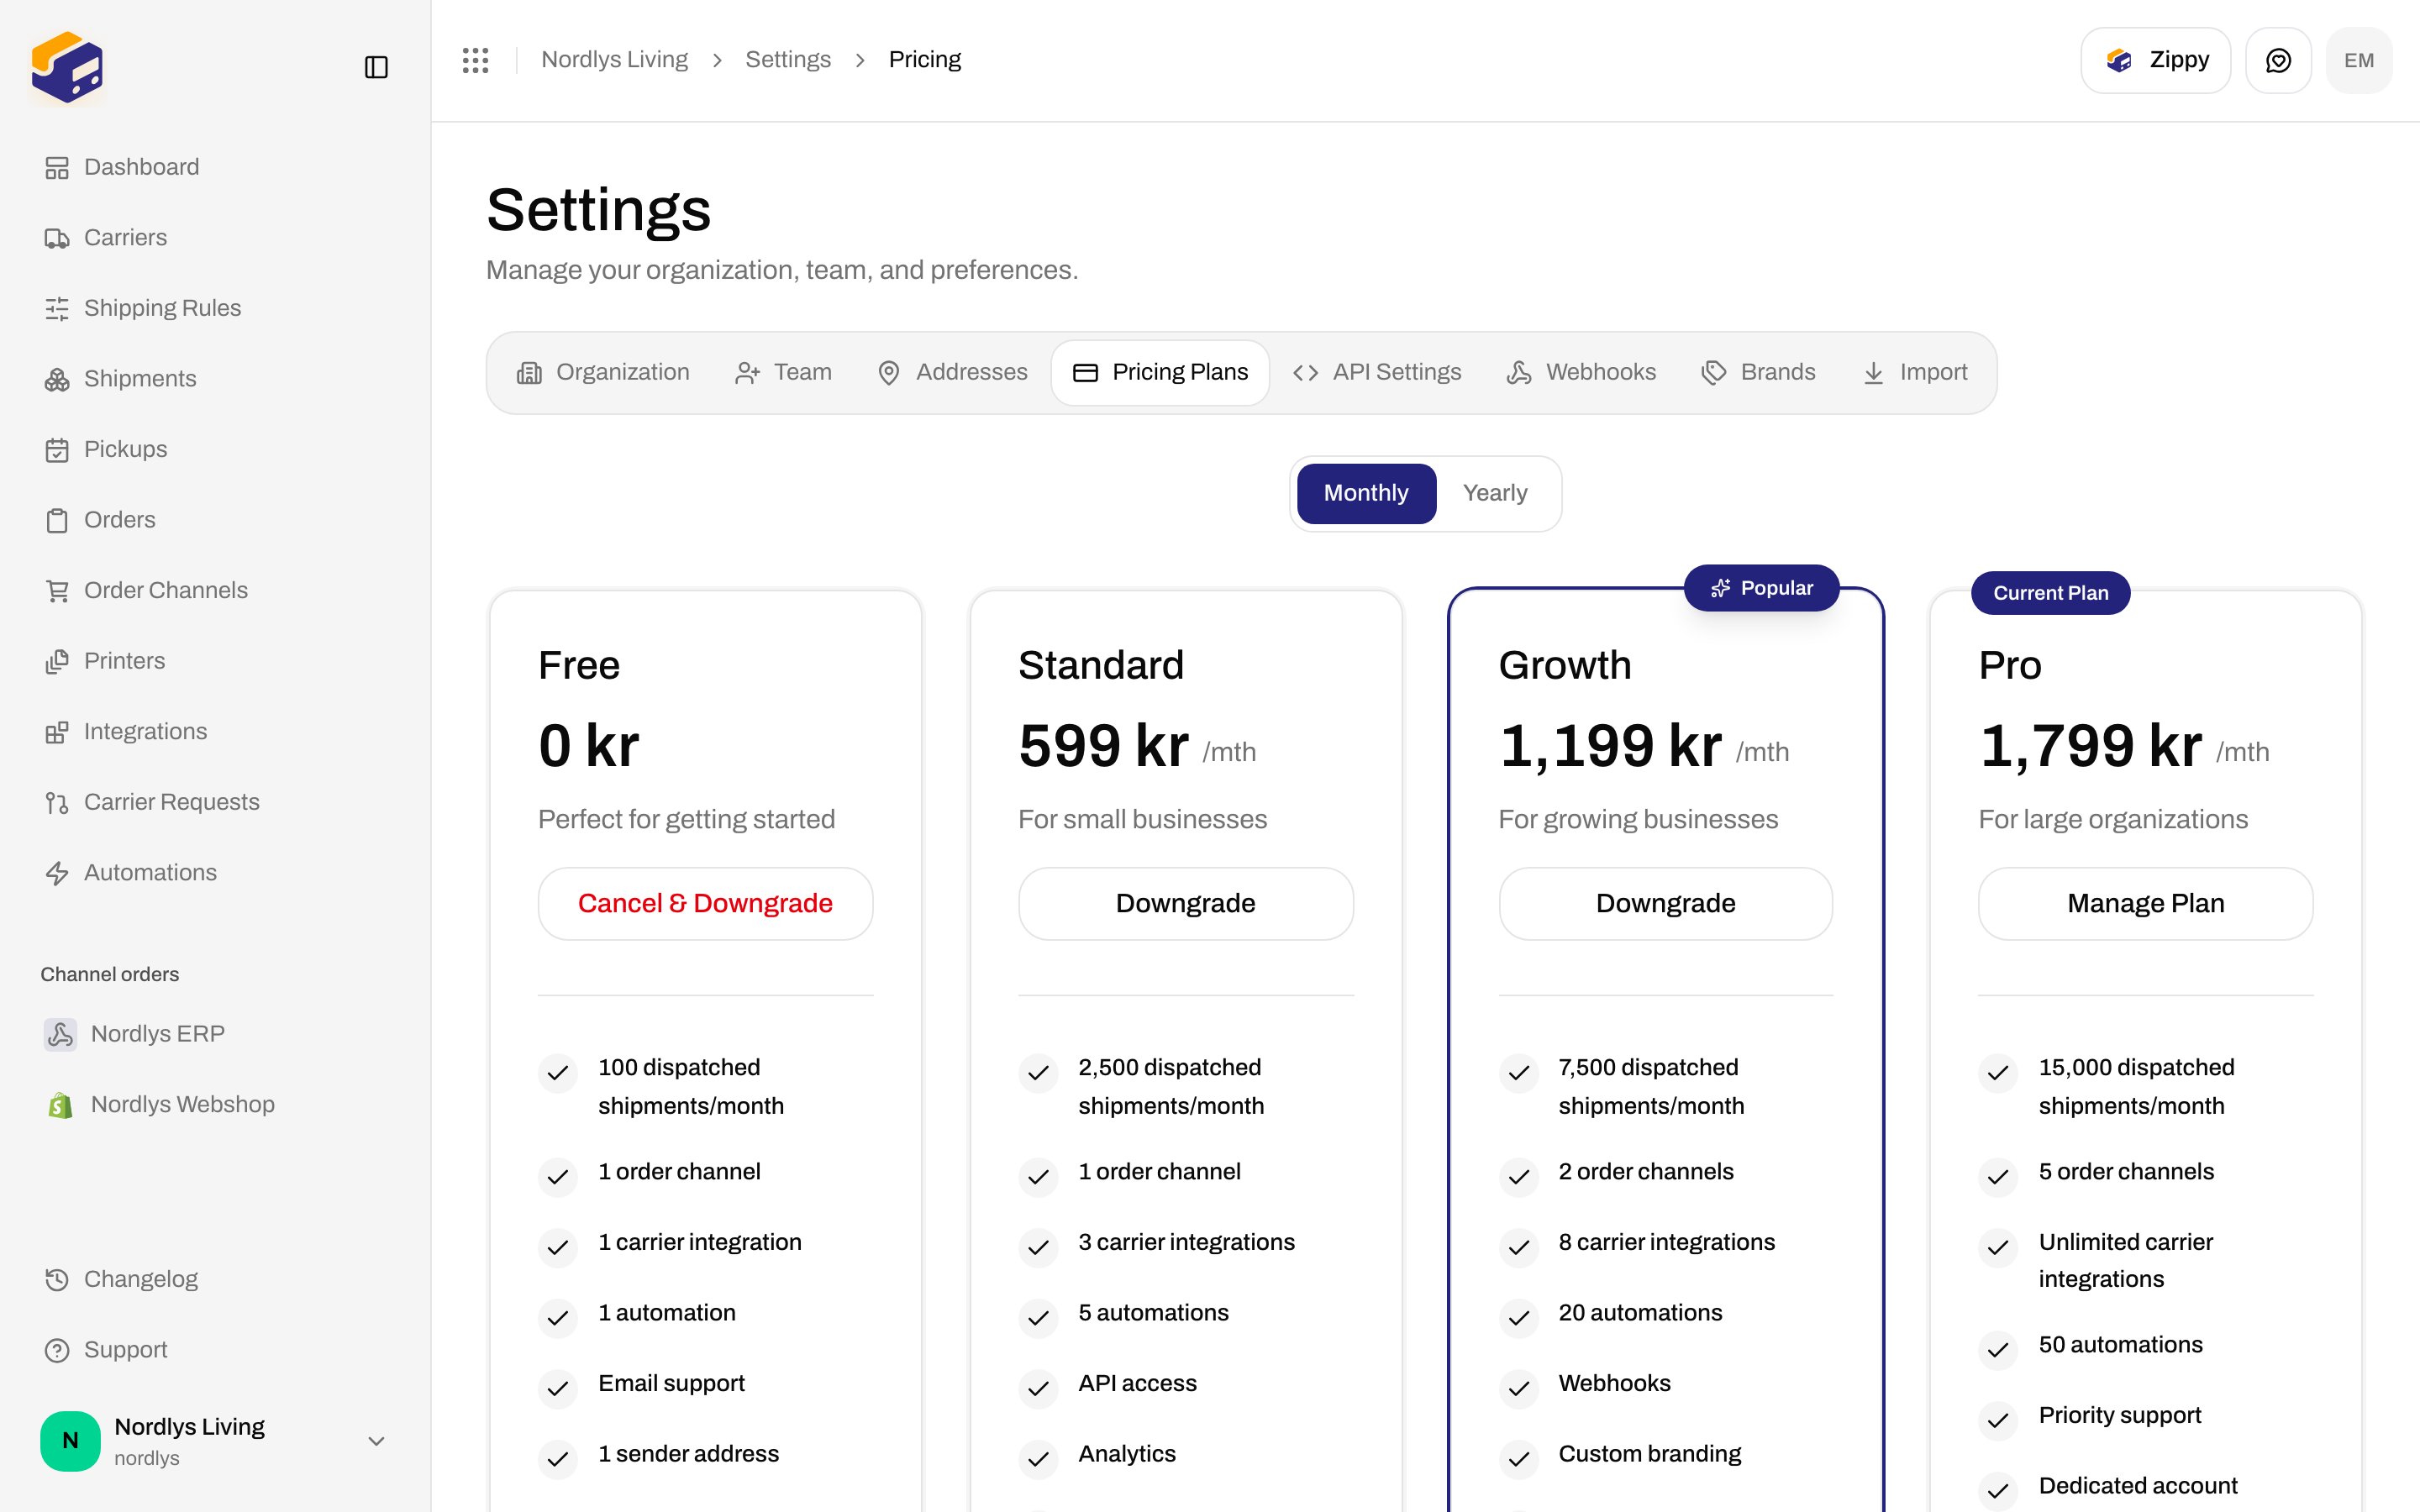Click '1 sender address' feature in Free

688,1454
